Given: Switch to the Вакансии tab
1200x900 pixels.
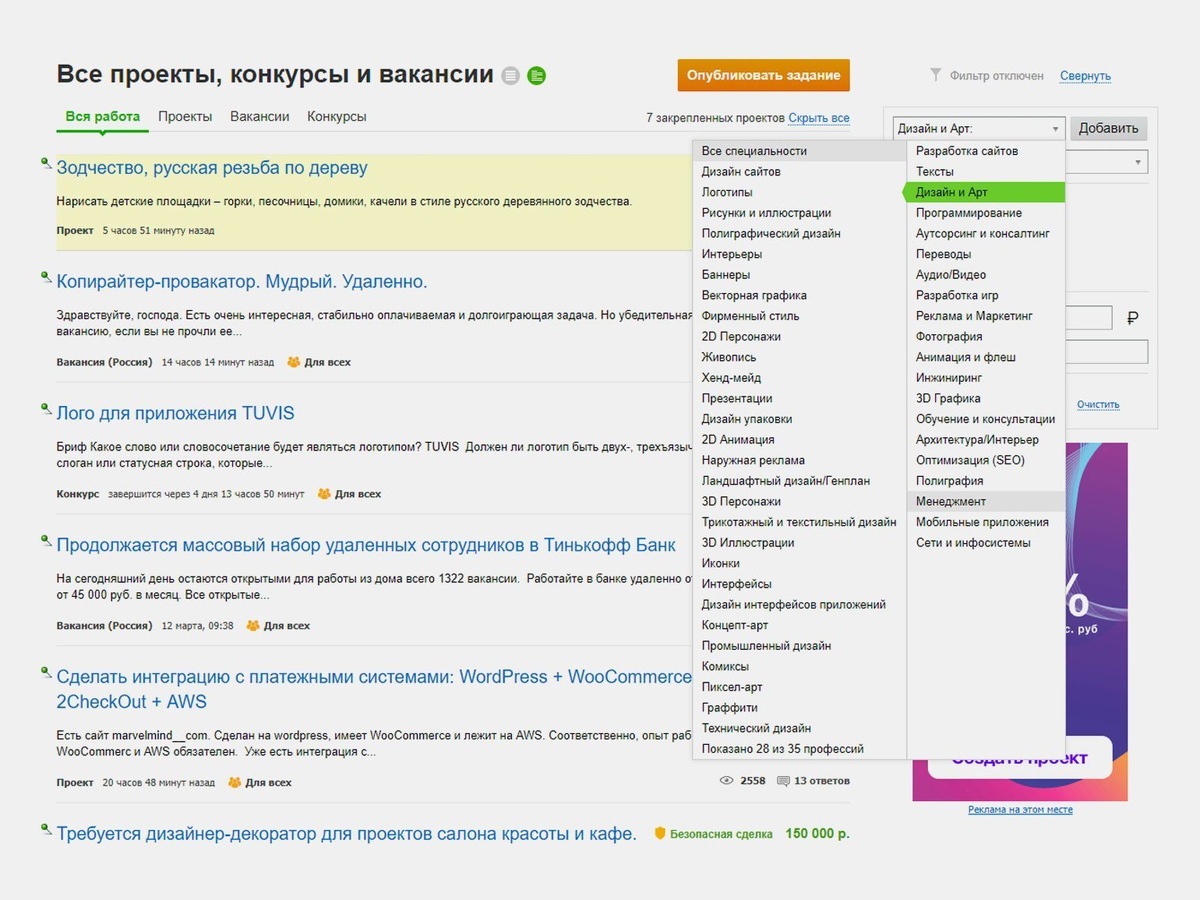Looking at the screenshot, I should click(260, 116).
